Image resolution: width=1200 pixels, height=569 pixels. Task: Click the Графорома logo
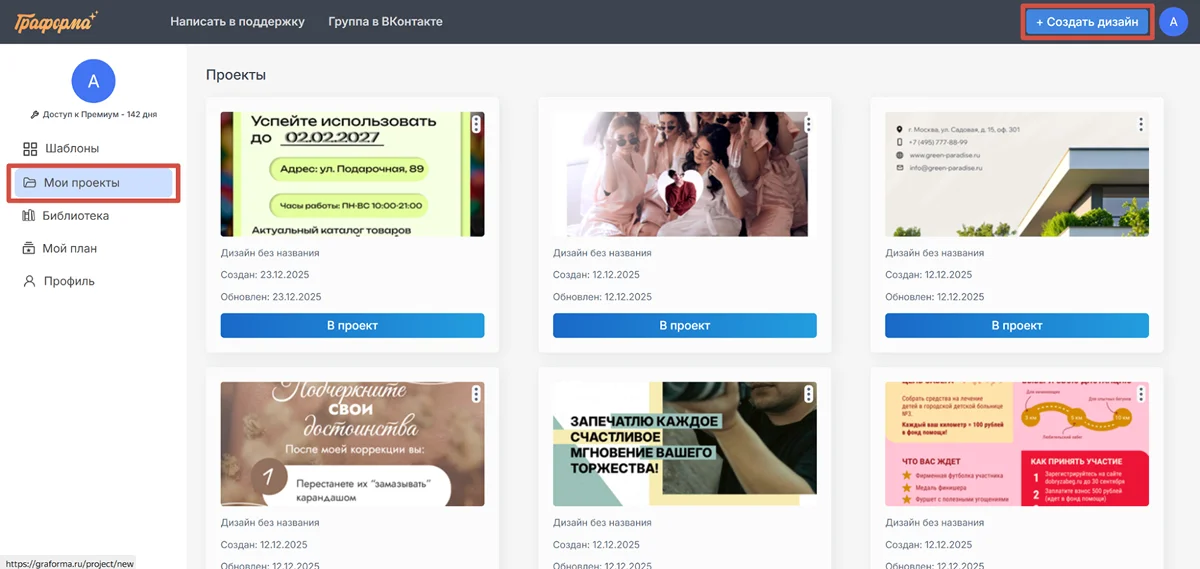[x=55, y=22]
